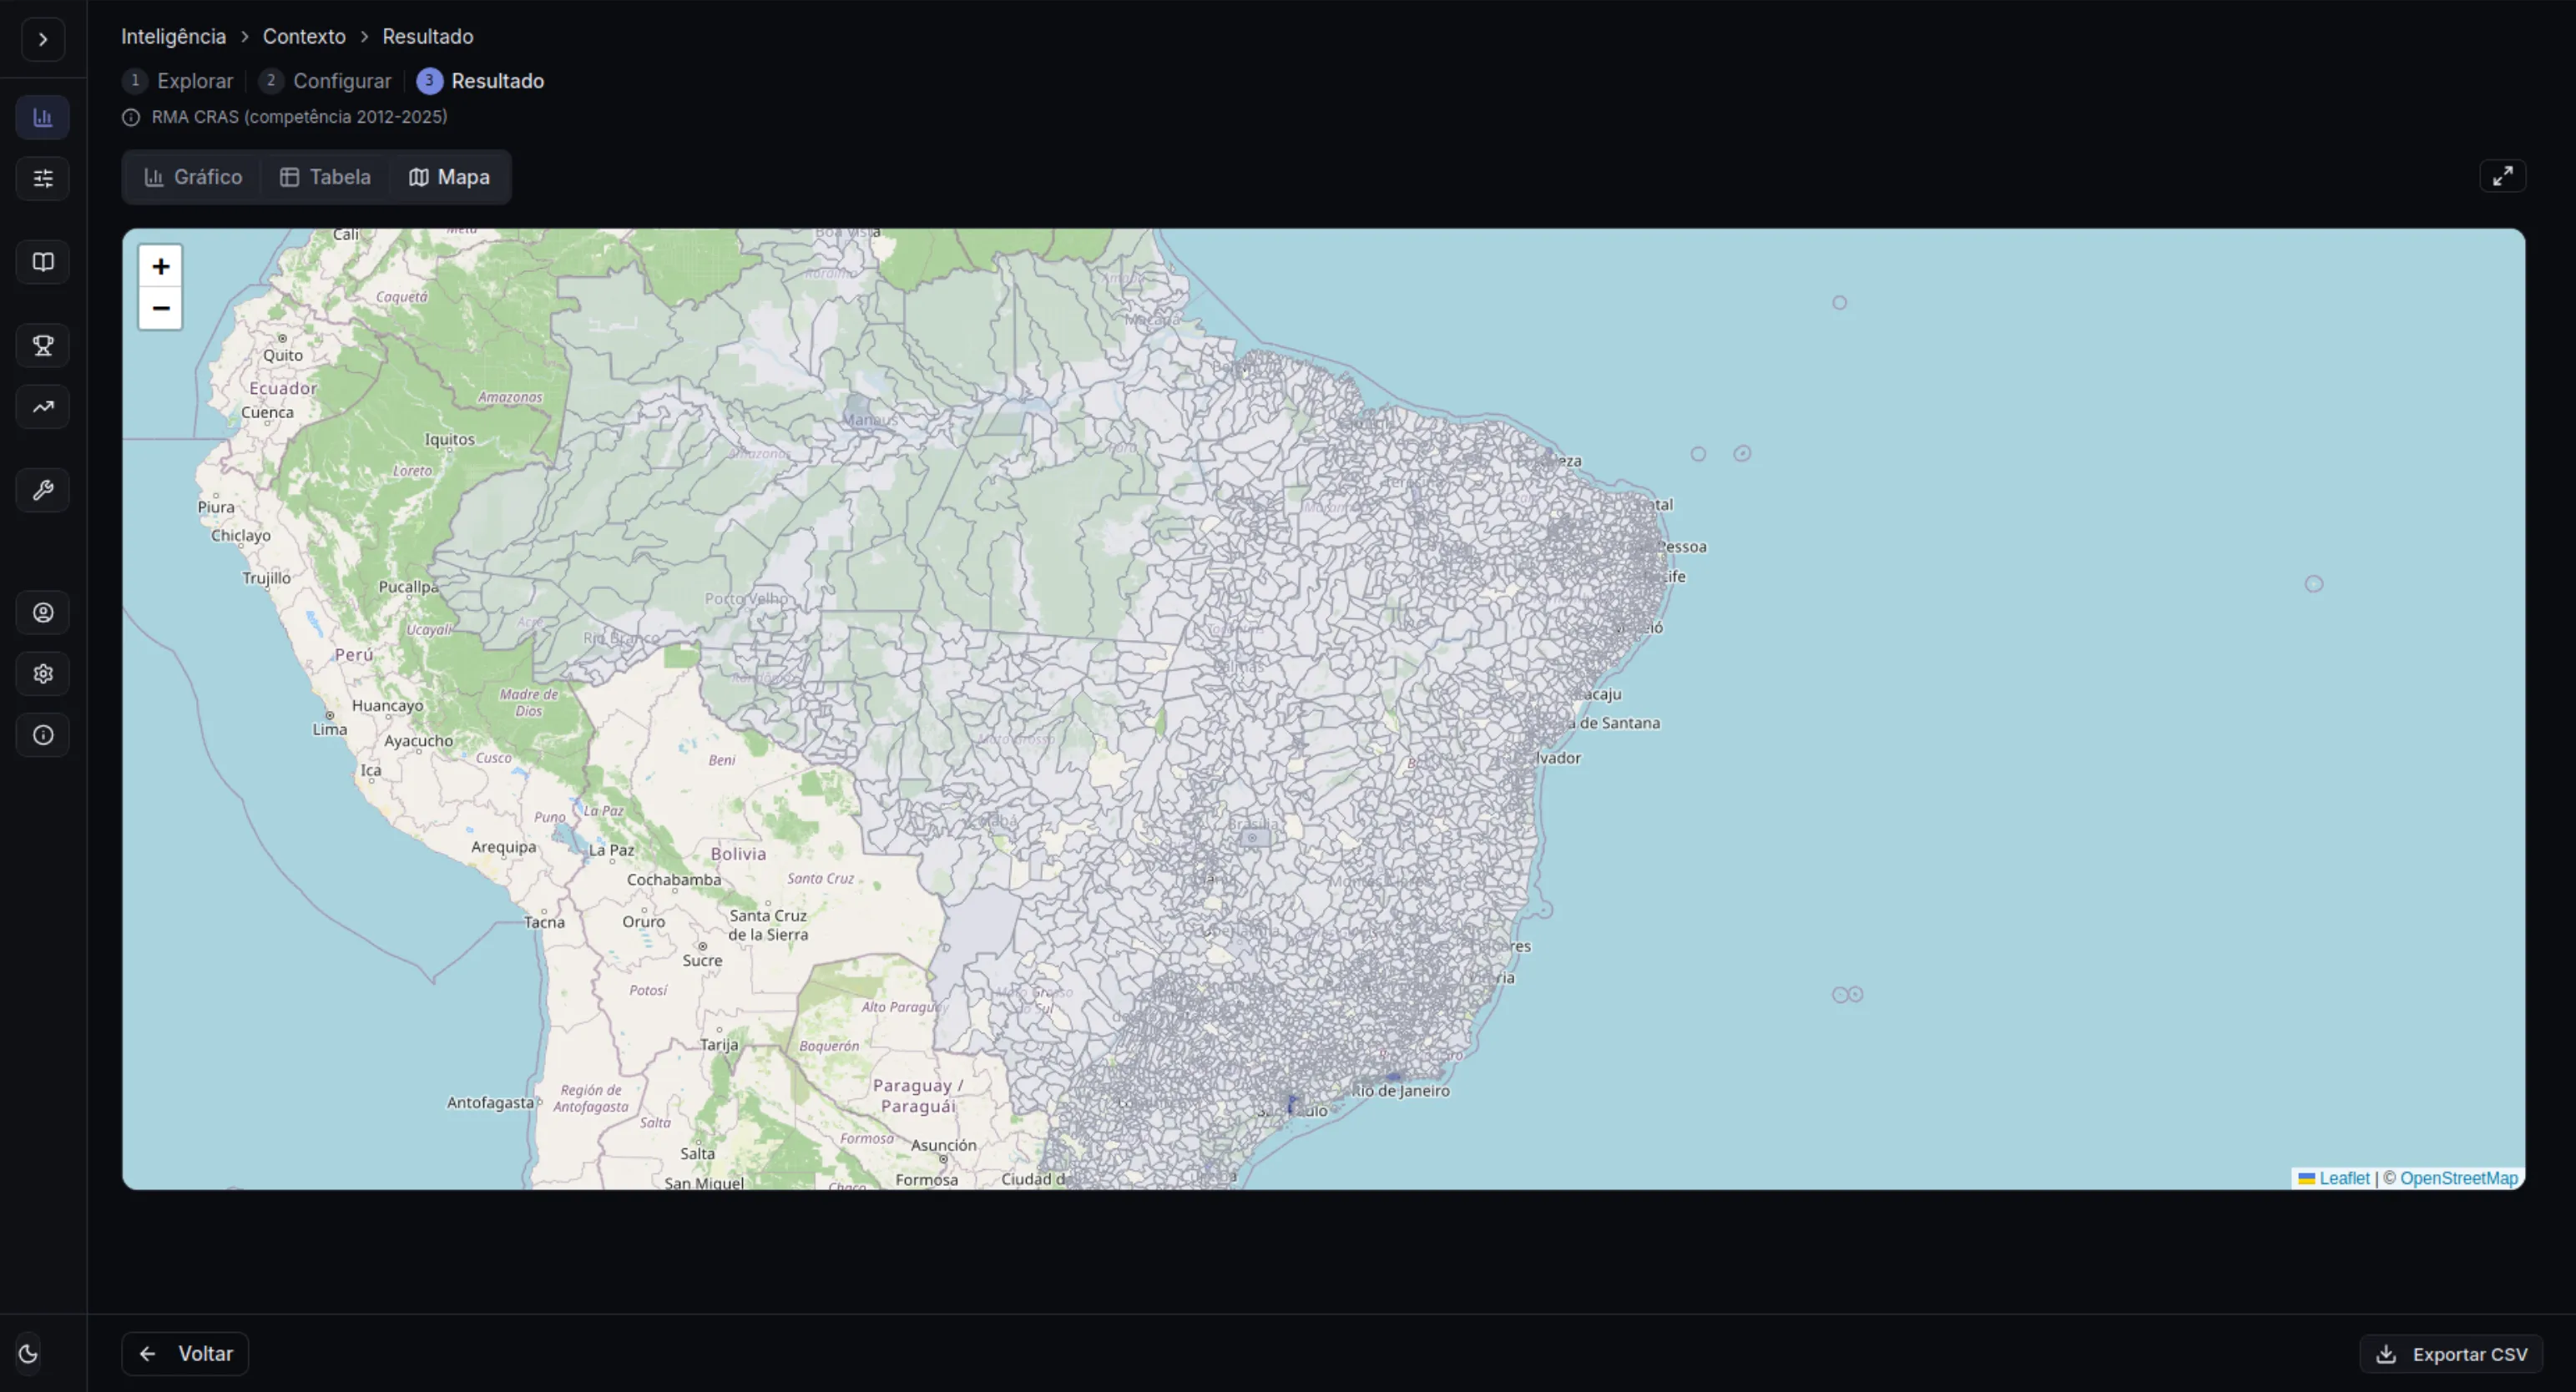Go to Inteligência breadcrumb
This screenshot has width=2576, height=1392.
[x=174, y=37]
